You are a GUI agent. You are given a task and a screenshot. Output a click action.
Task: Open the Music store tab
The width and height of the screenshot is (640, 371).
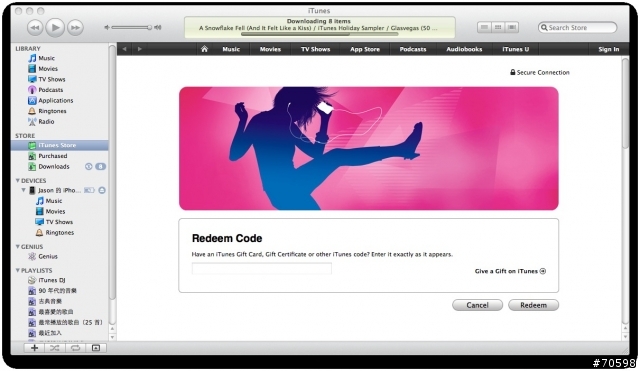click(x=231, y=49)
